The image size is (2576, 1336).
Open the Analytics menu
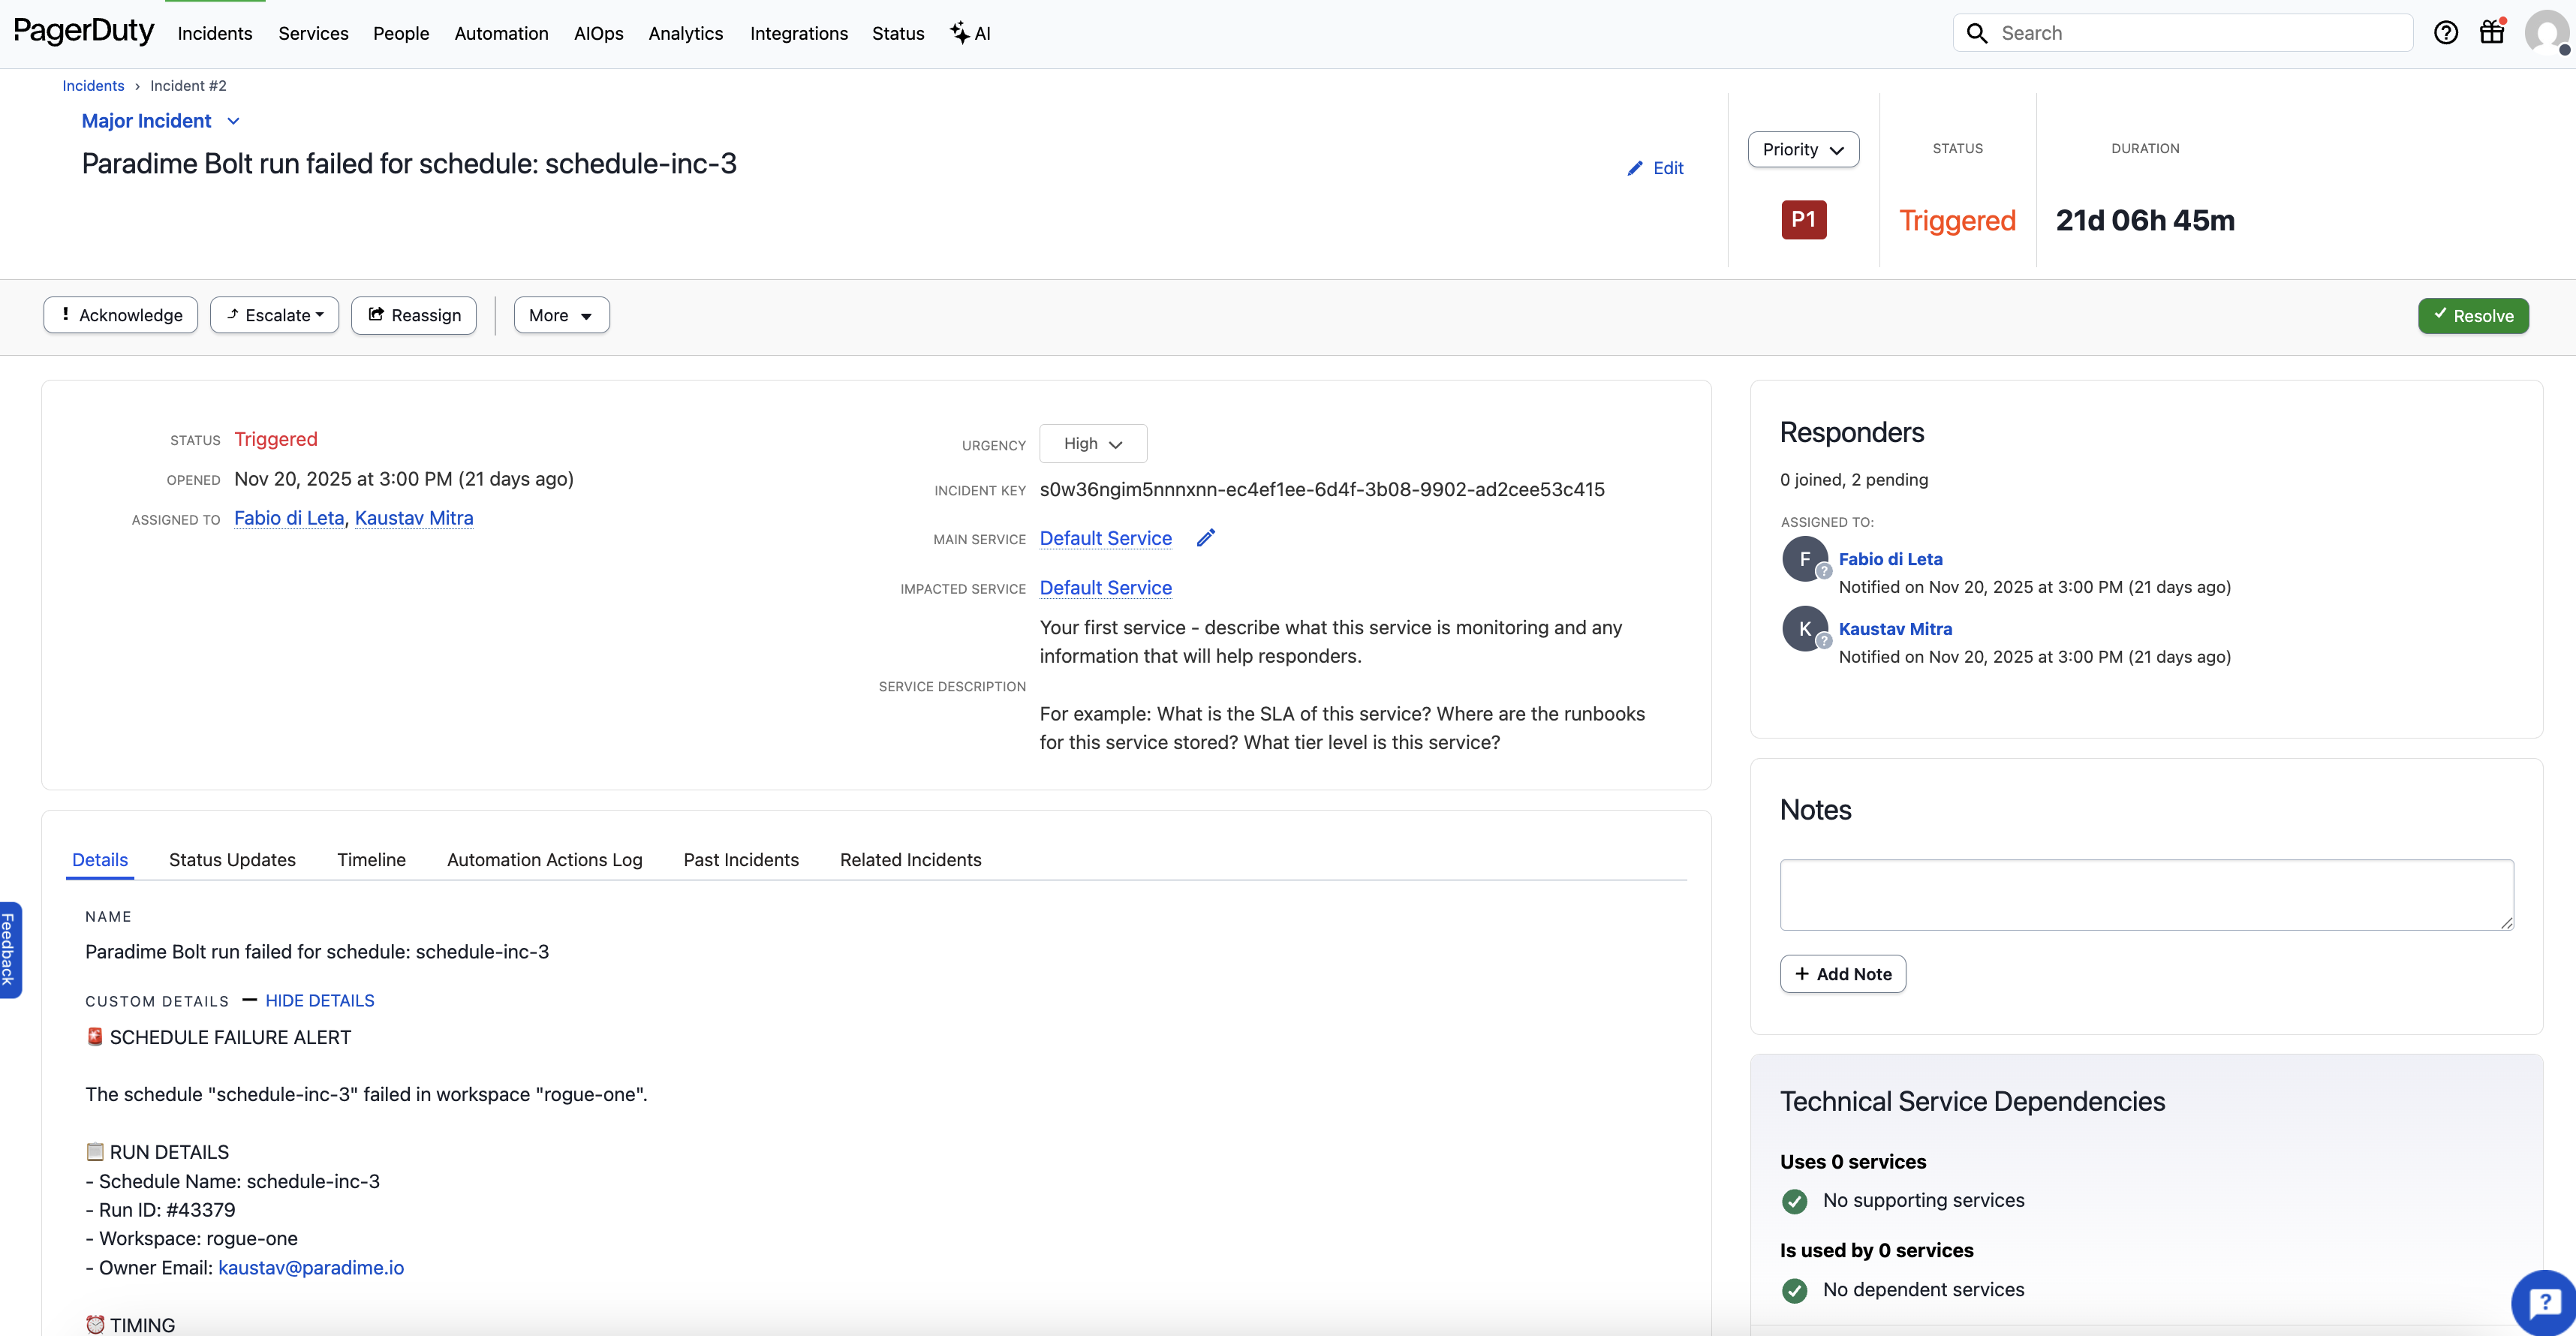pos(685,33)
